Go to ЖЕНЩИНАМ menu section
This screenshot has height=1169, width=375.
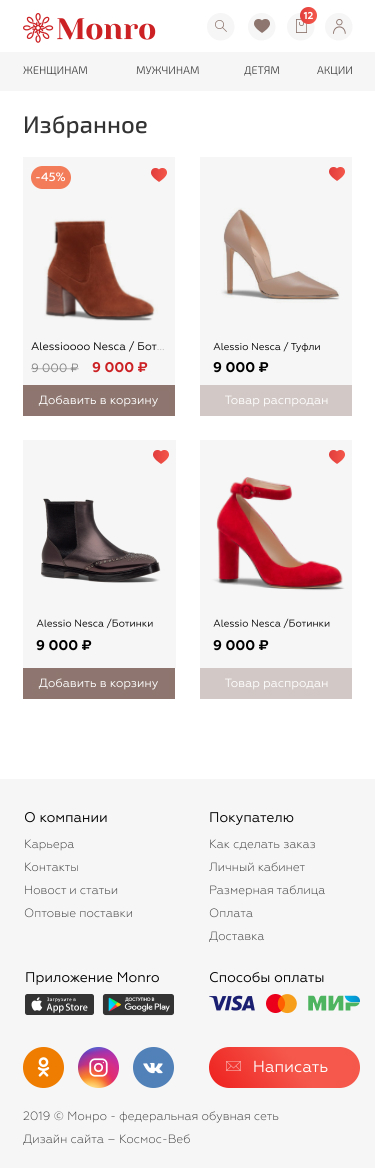point(55,71)
